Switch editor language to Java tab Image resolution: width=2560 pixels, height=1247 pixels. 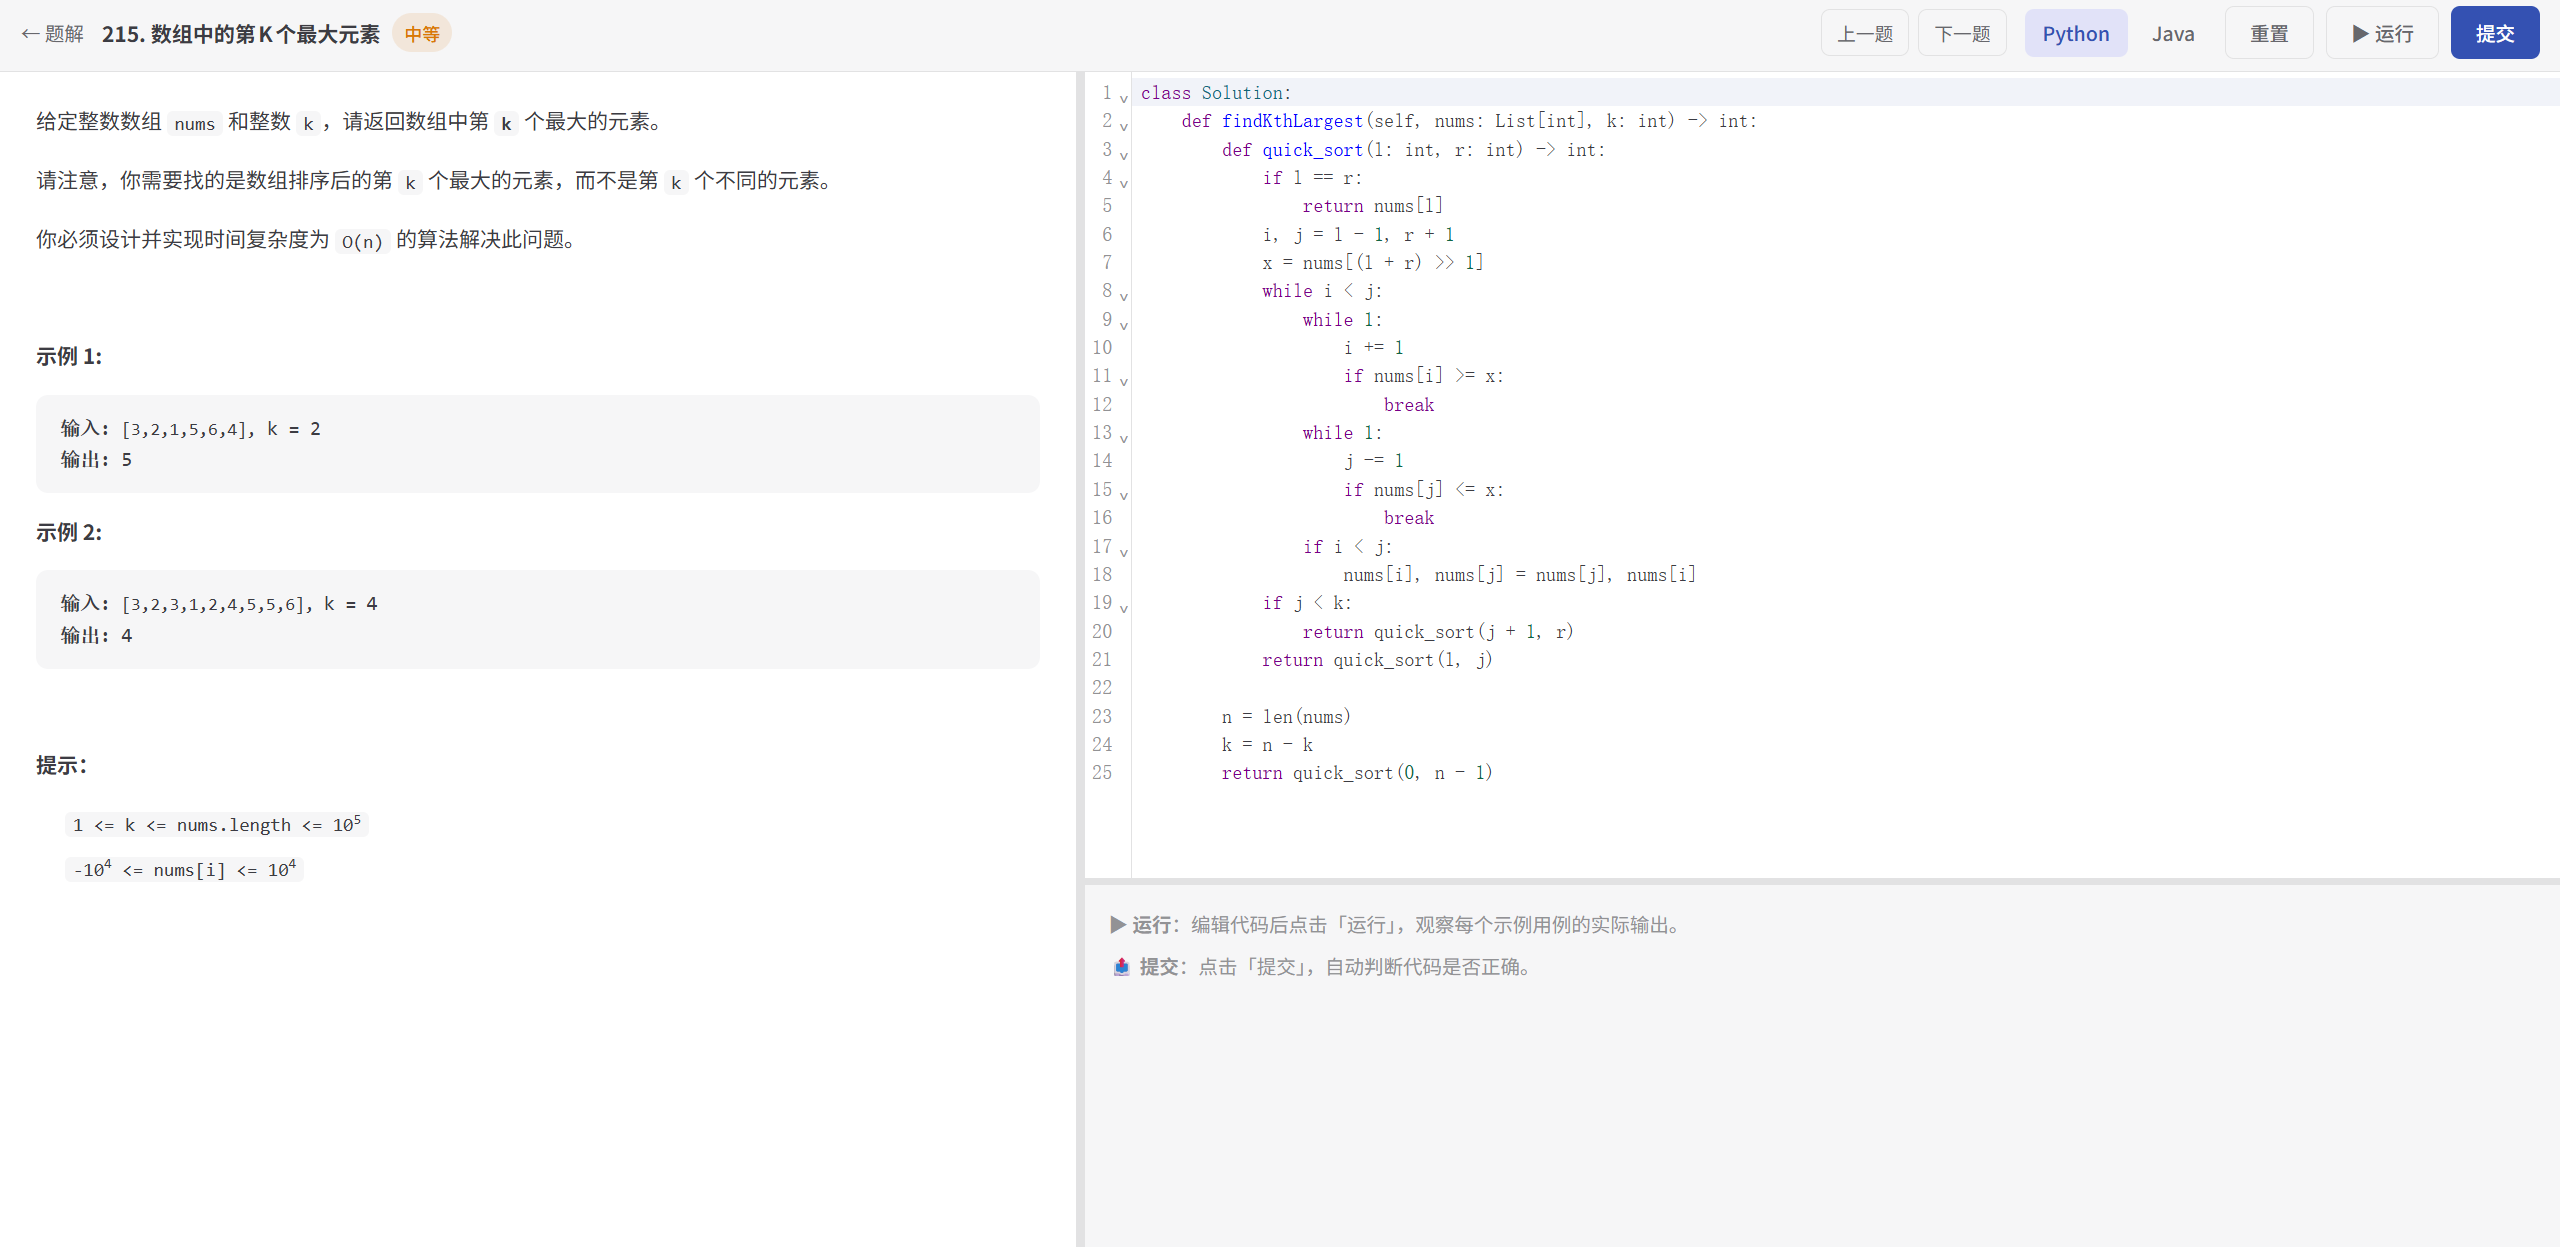[x=2173, y=34]
